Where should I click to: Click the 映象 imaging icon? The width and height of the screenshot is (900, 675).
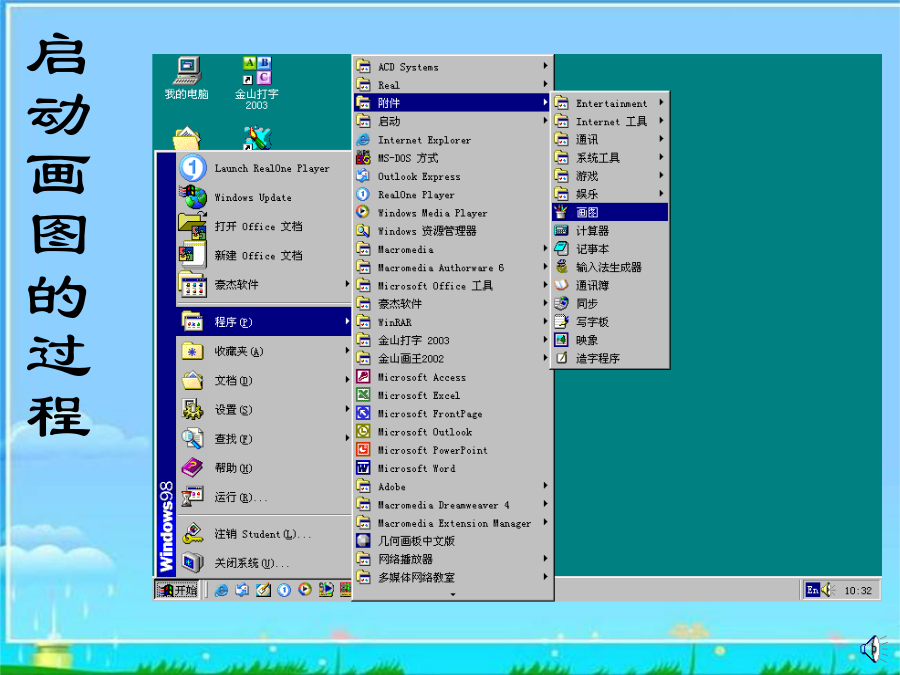(x=561, y=340)
